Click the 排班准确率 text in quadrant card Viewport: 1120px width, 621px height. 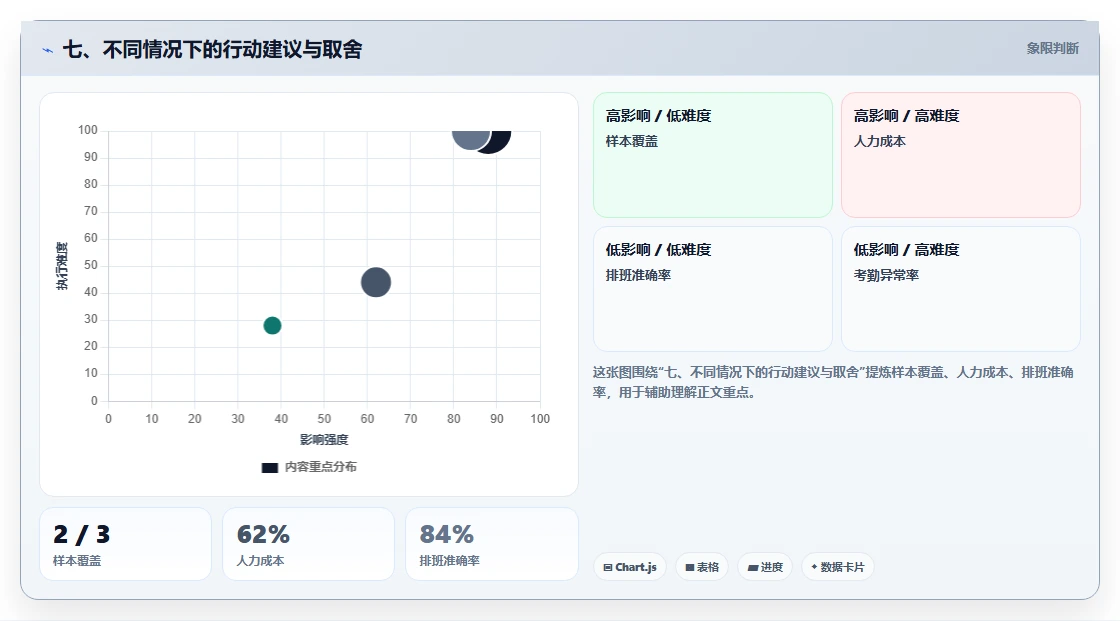pos(639,275)
